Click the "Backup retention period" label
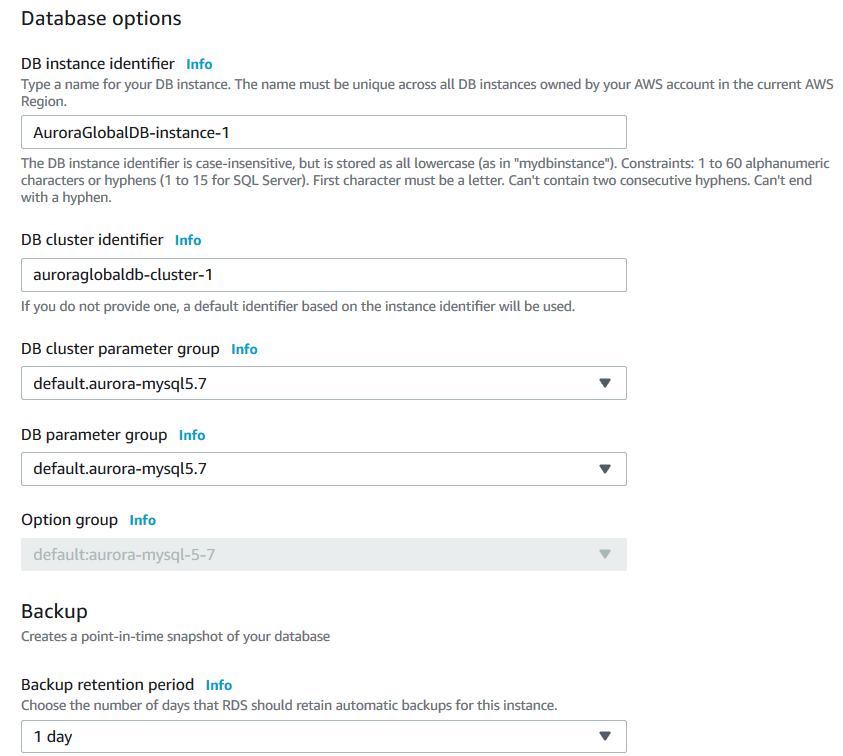Image resolution: width=843 pixels, height=756 pixels. click(107, 685)
